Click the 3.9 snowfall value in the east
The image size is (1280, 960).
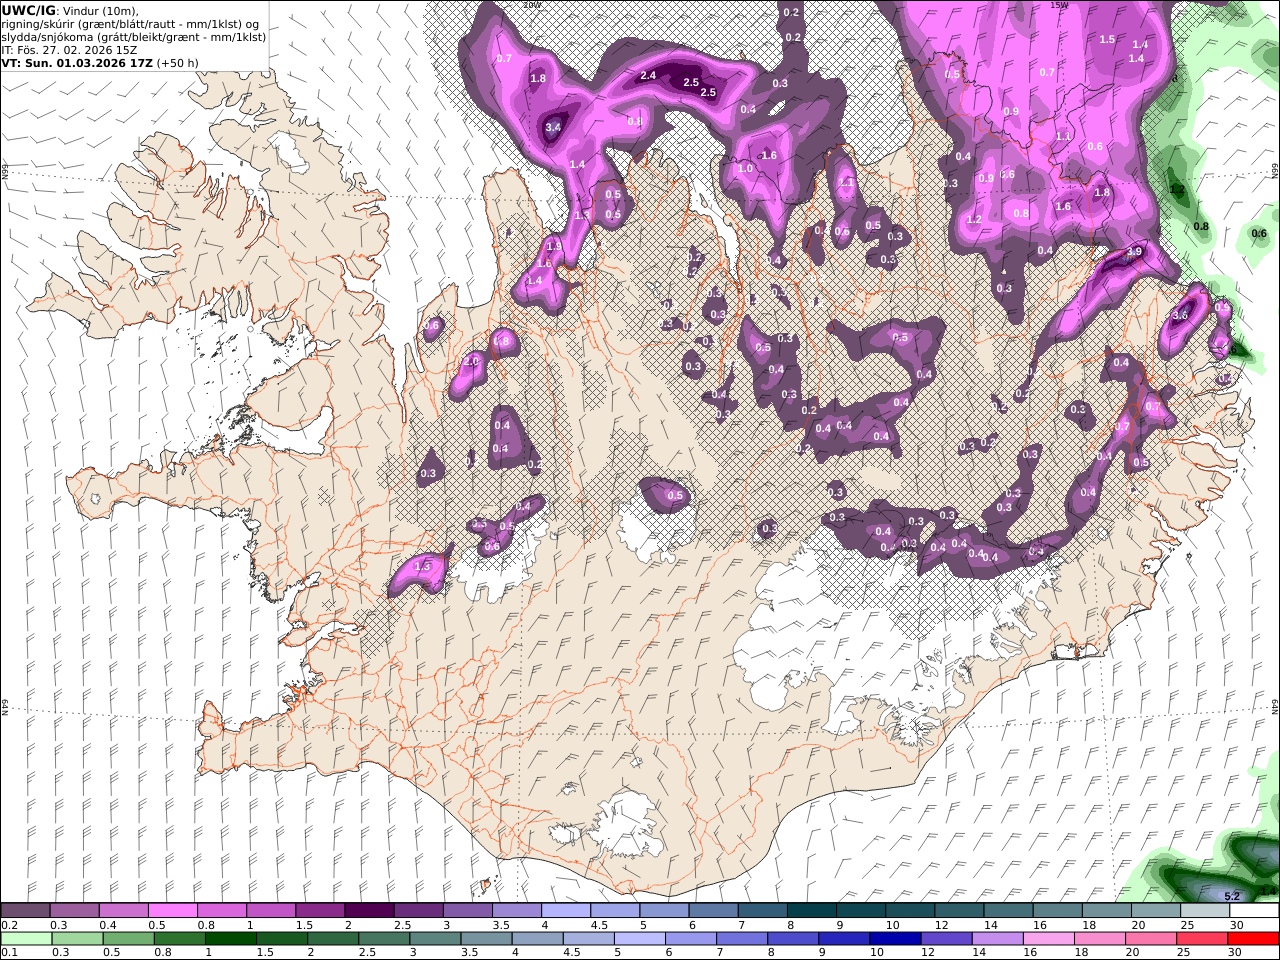tap(1134, 252)
